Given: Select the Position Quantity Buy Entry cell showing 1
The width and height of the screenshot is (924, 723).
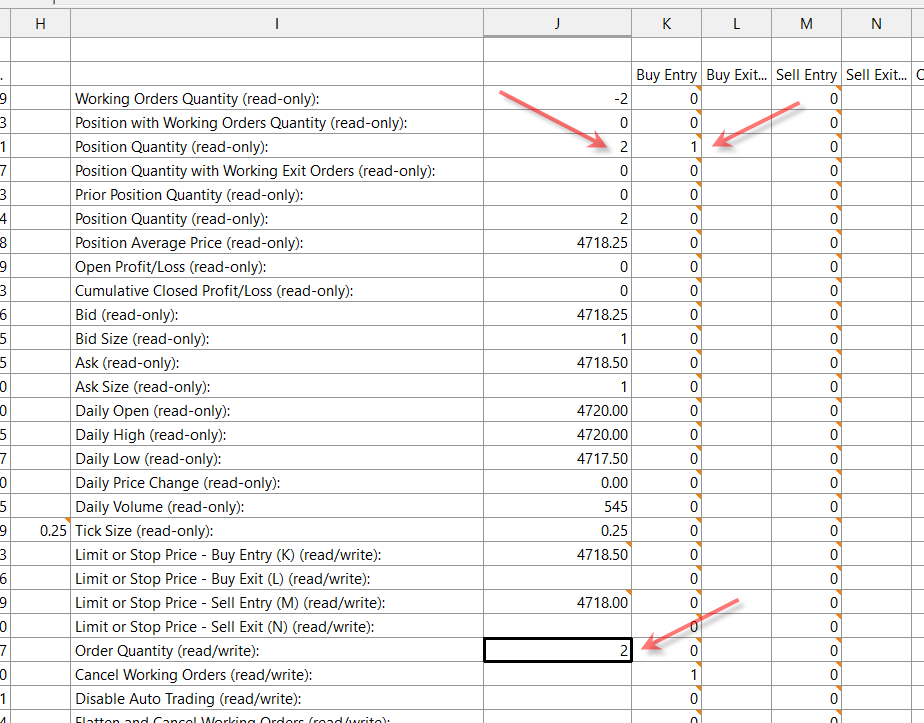Looking at the screenshot, I should 666,147.
